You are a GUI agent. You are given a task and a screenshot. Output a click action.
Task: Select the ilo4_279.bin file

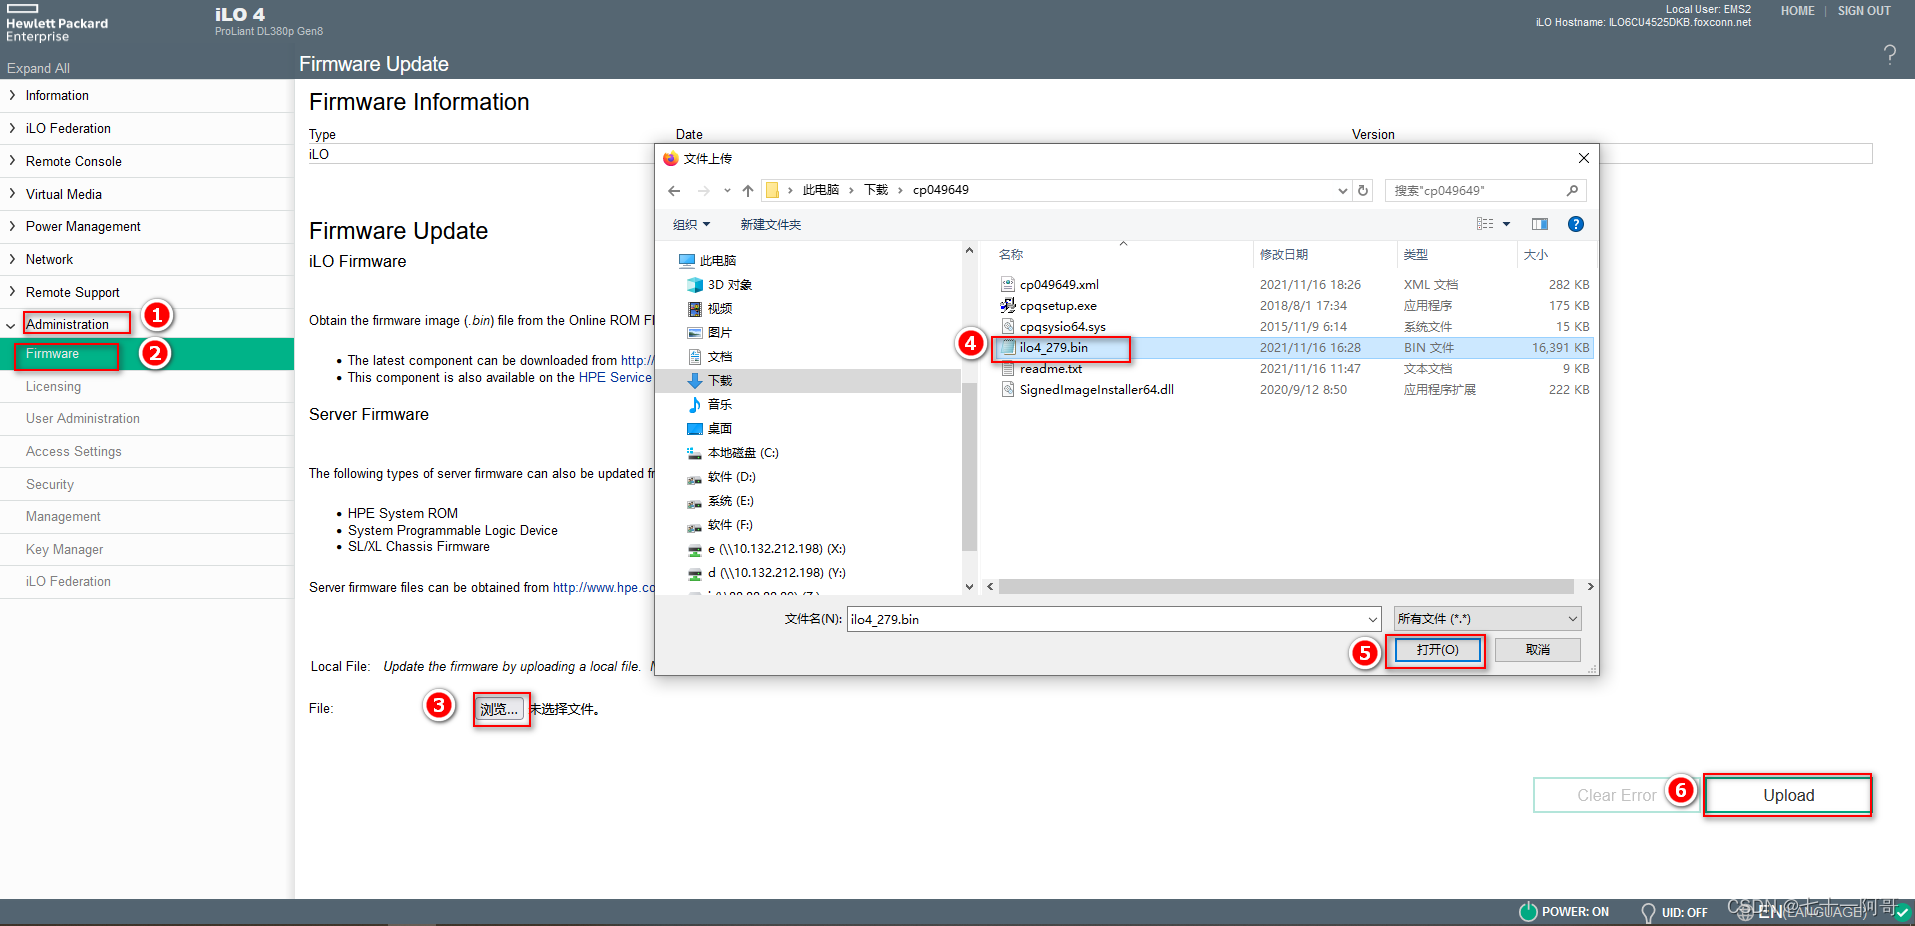pos(1053,348)
